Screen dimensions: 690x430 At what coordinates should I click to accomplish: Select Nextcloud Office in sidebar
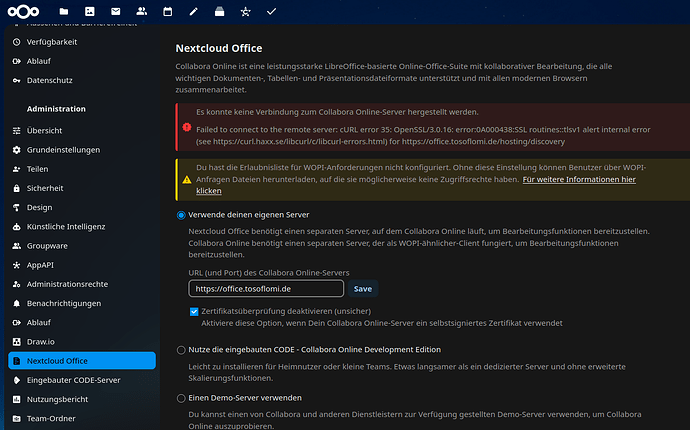(82, 361)
